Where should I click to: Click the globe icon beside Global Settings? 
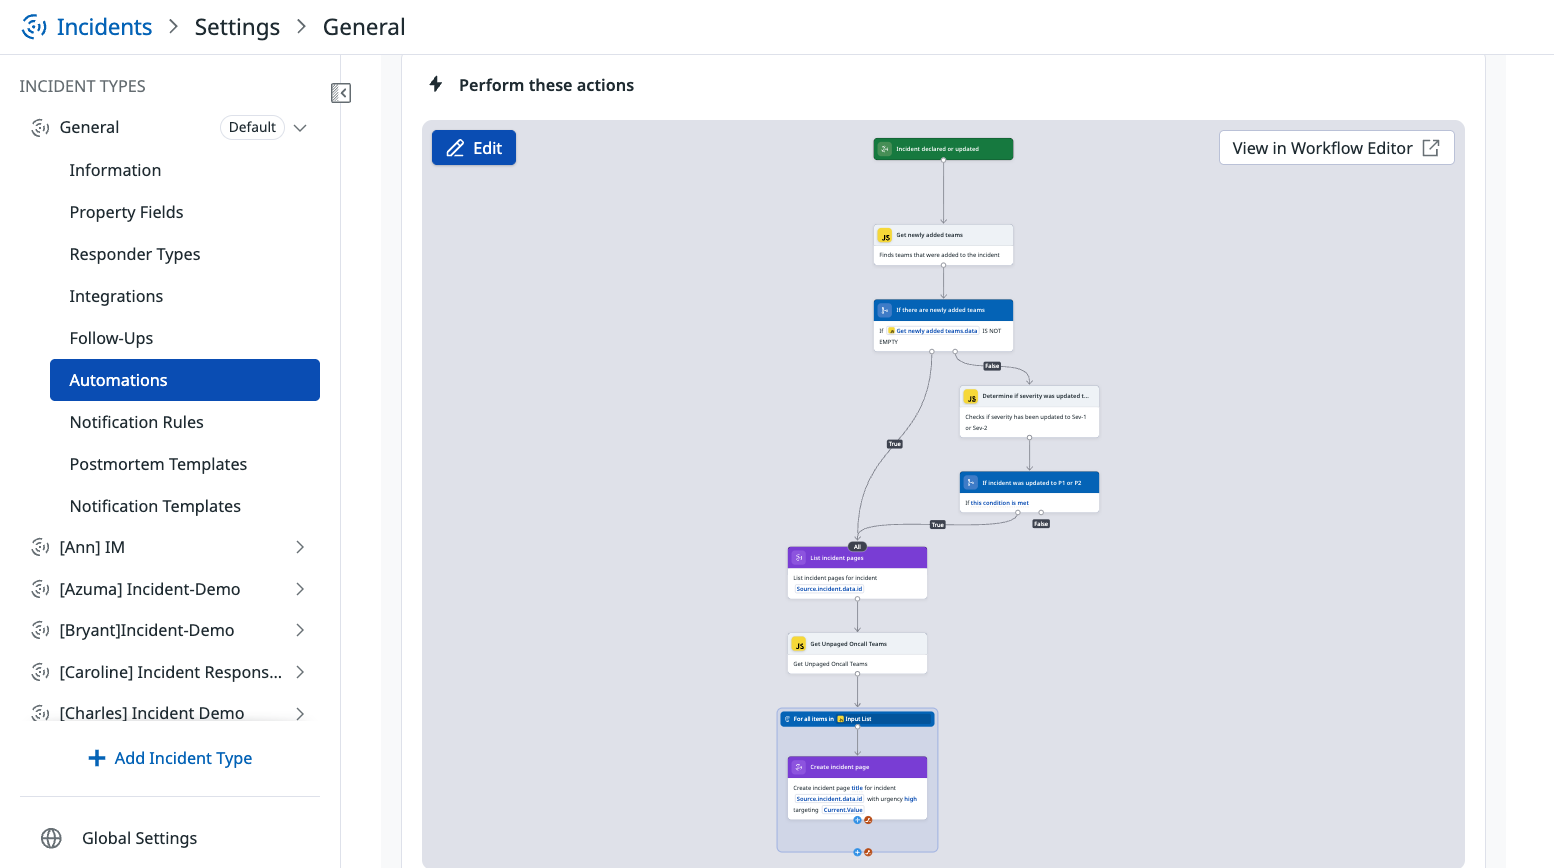pos(51,838)
